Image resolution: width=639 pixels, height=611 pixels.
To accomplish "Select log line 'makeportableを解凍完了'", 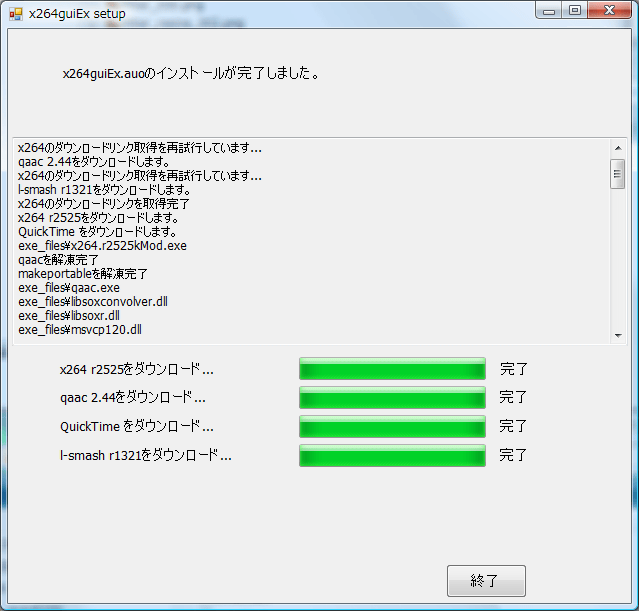I will [x=83, y=274].
